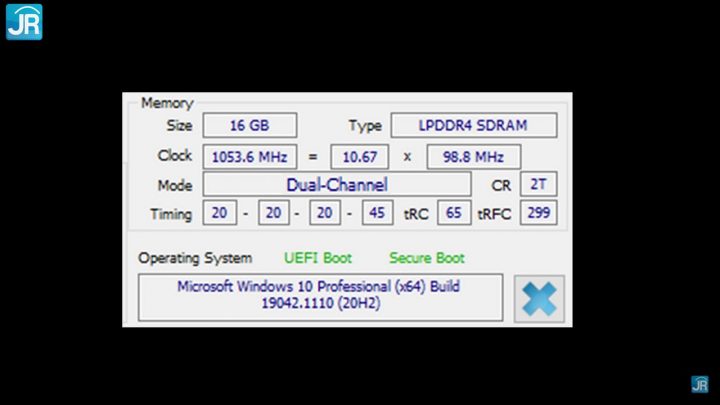
Task: Click the Dual-Channel mode field
Action: click(337, 185)
